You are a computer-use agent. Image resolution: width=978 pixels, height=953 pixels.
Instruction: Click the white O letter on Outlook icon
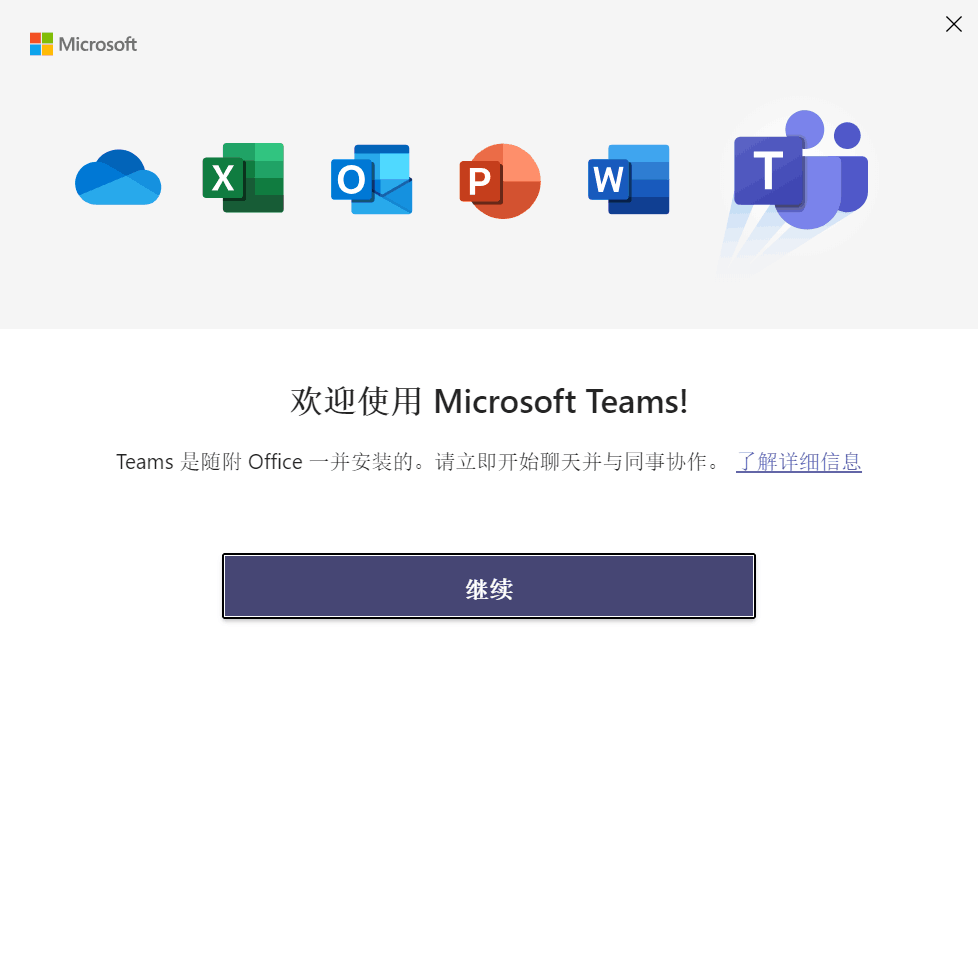pyautogui.click(x=351, y=180)
